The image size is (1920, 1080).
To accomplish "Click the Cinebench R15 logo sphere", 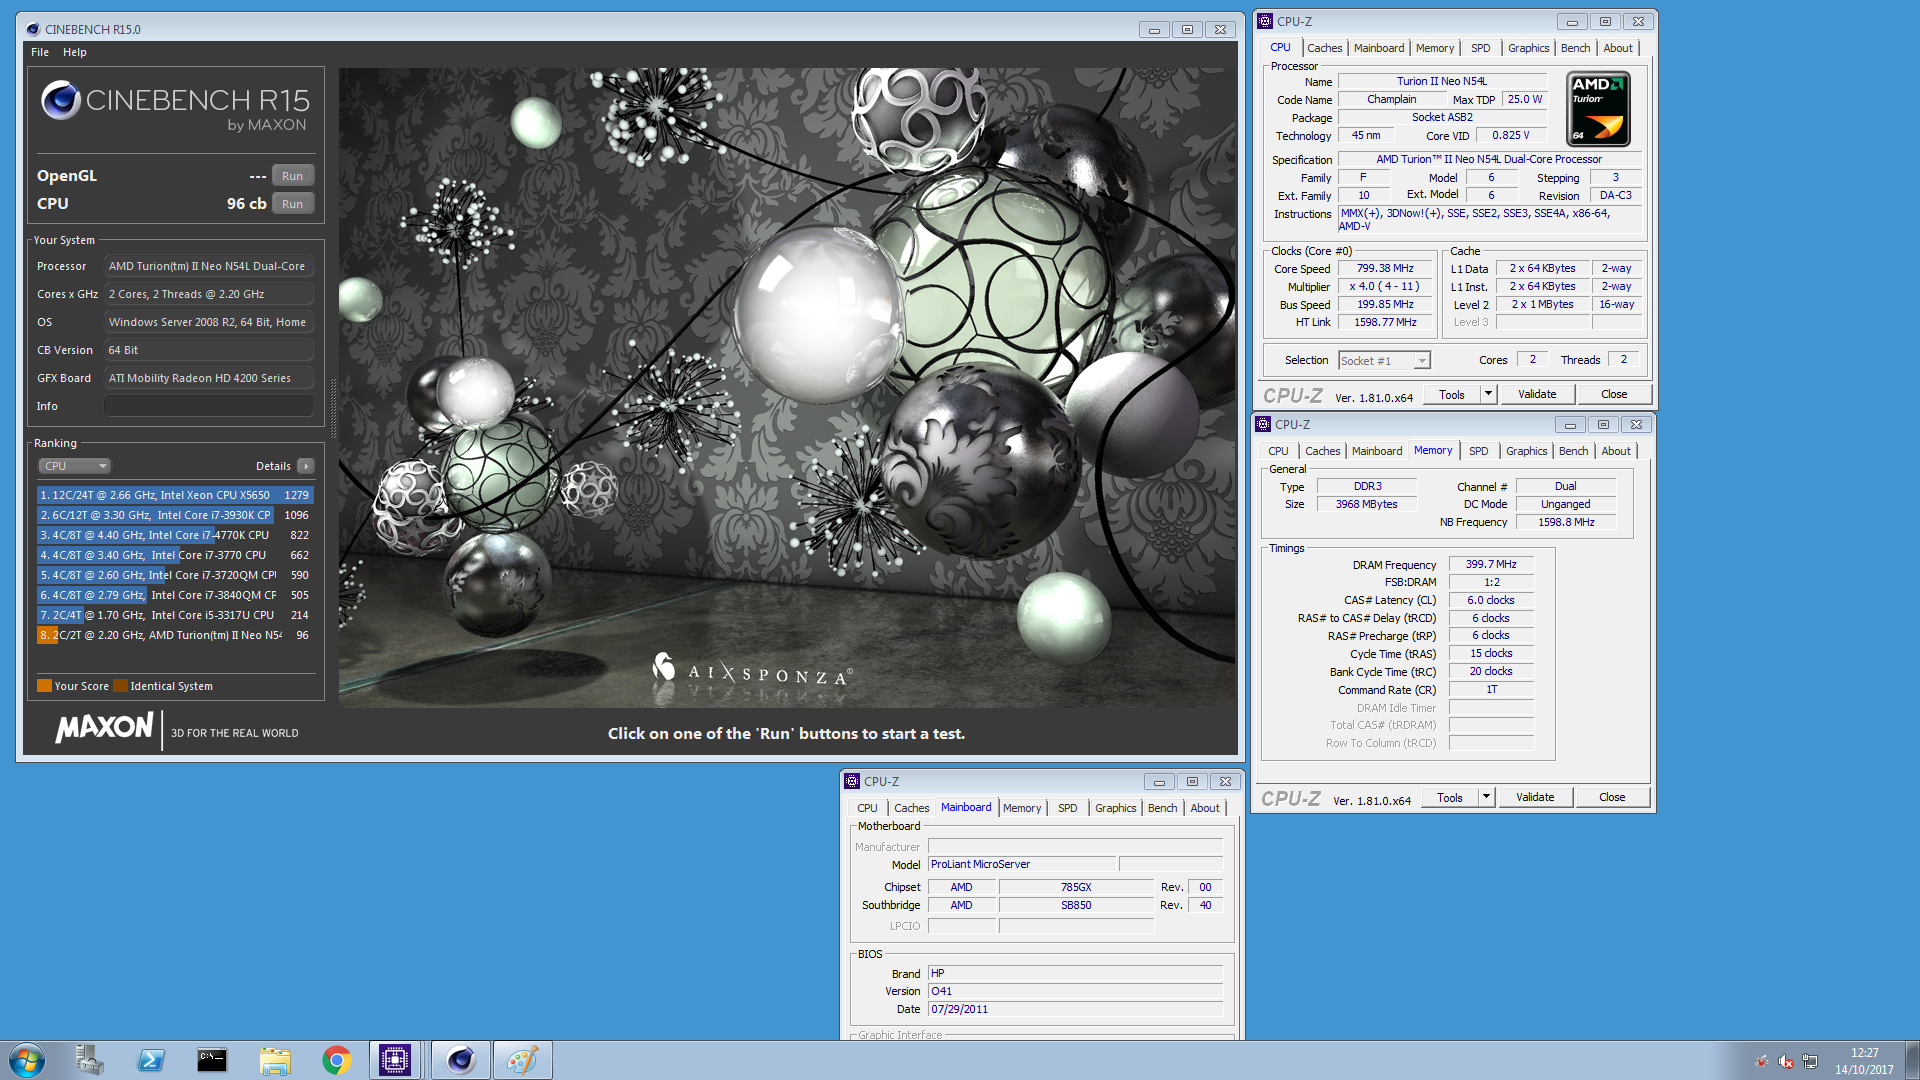I will [60, 100].
